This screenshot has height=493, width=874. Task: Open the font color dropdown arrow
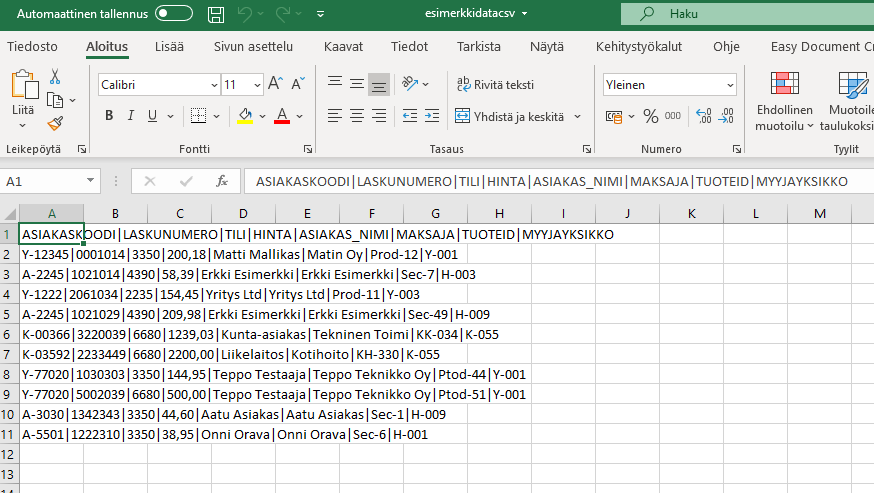coord(299,117)
